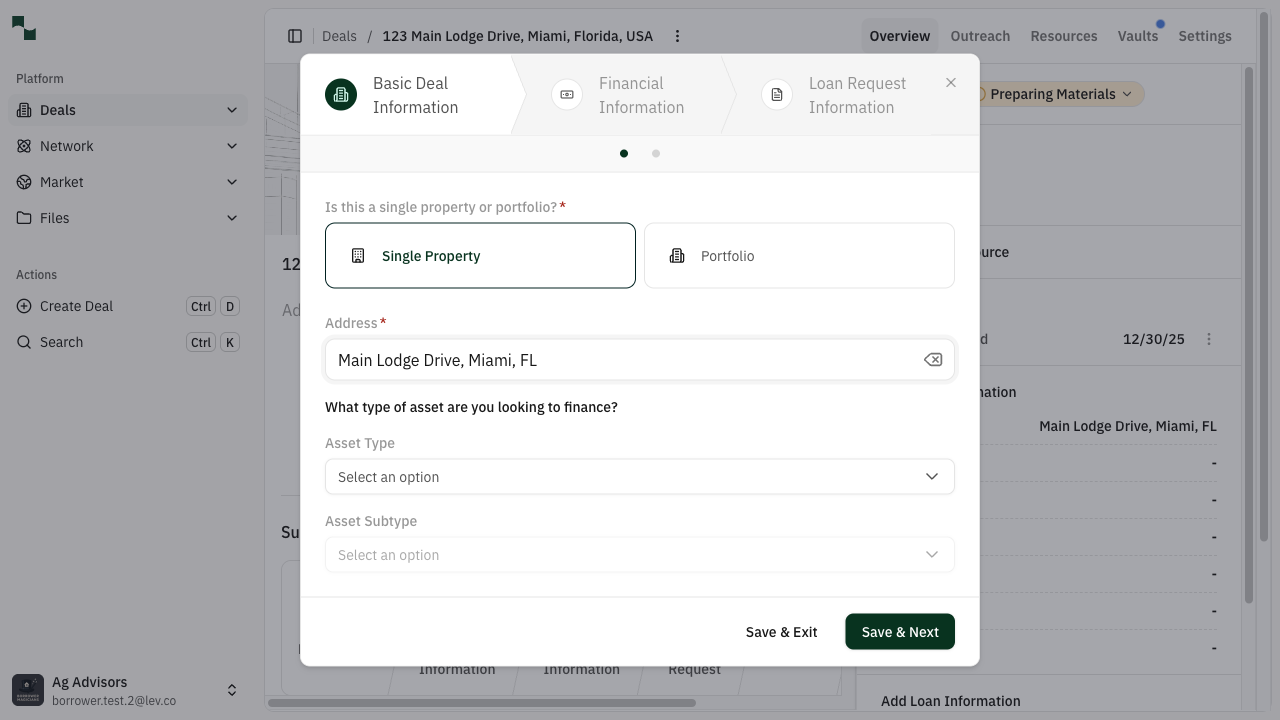This screenshot has height=720, width=1280.
Task: Activate the Search magnifier icon
Action: [23, 342]
